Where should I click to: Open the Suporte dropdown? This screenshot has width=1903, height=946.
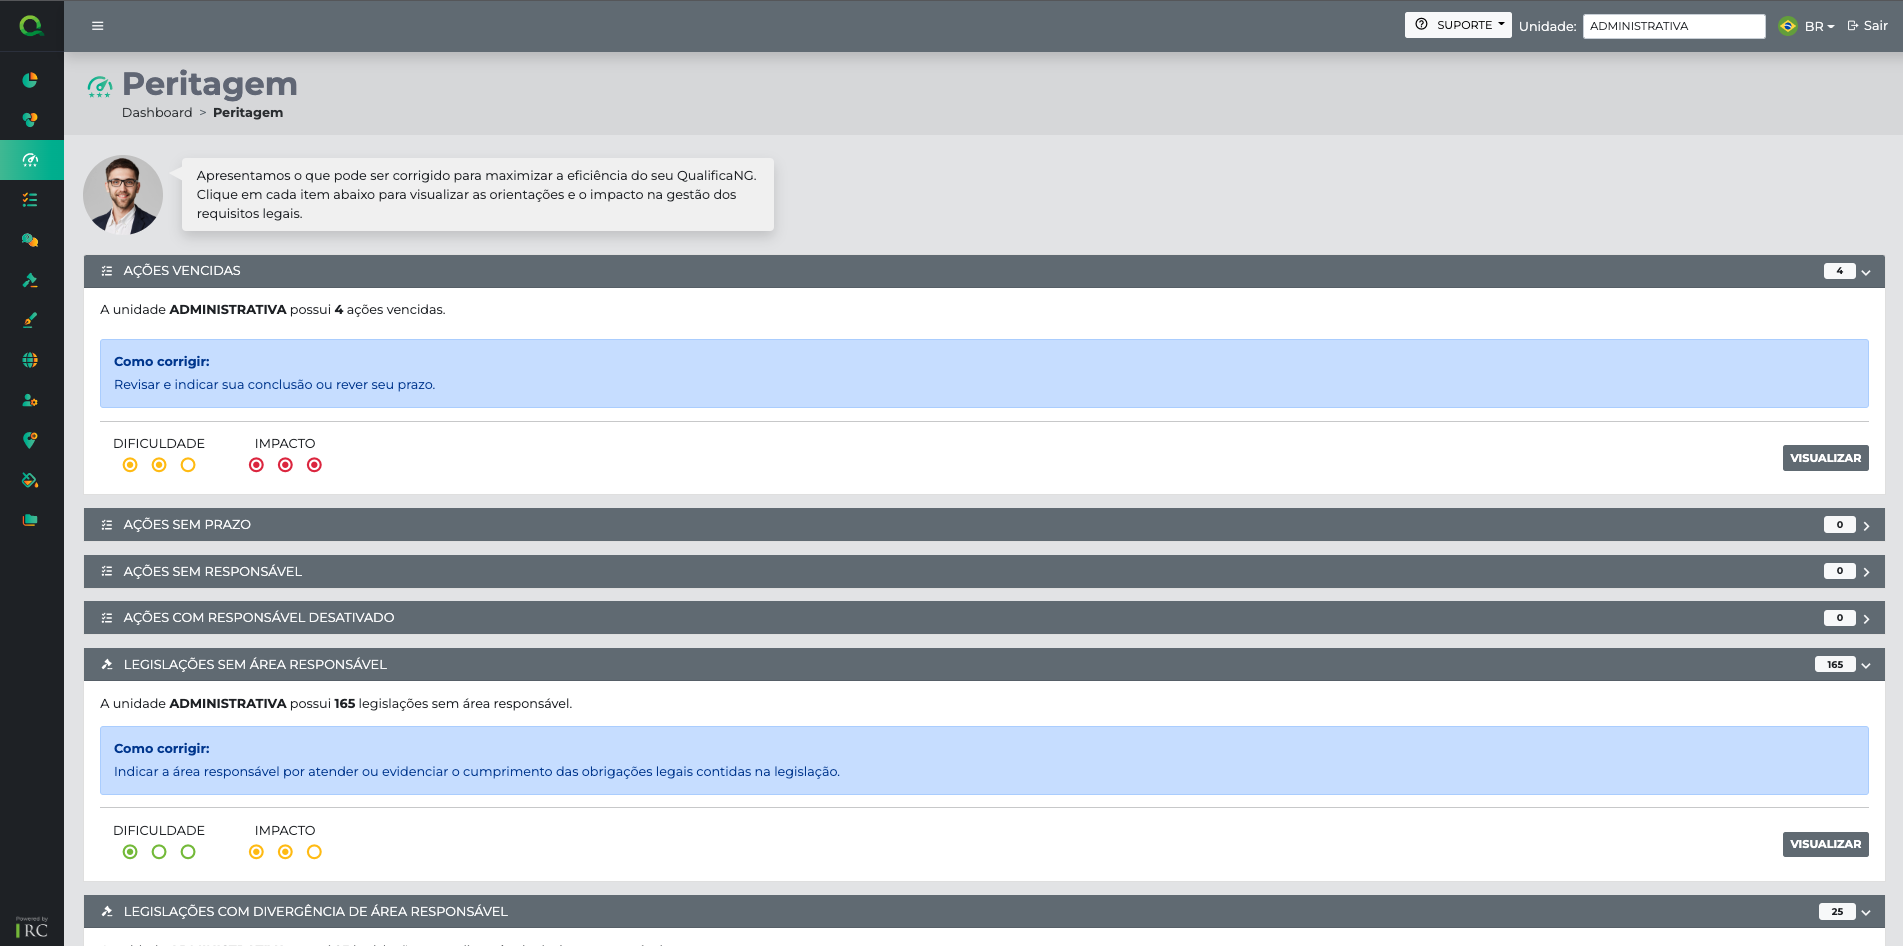tap(1458, 25)
